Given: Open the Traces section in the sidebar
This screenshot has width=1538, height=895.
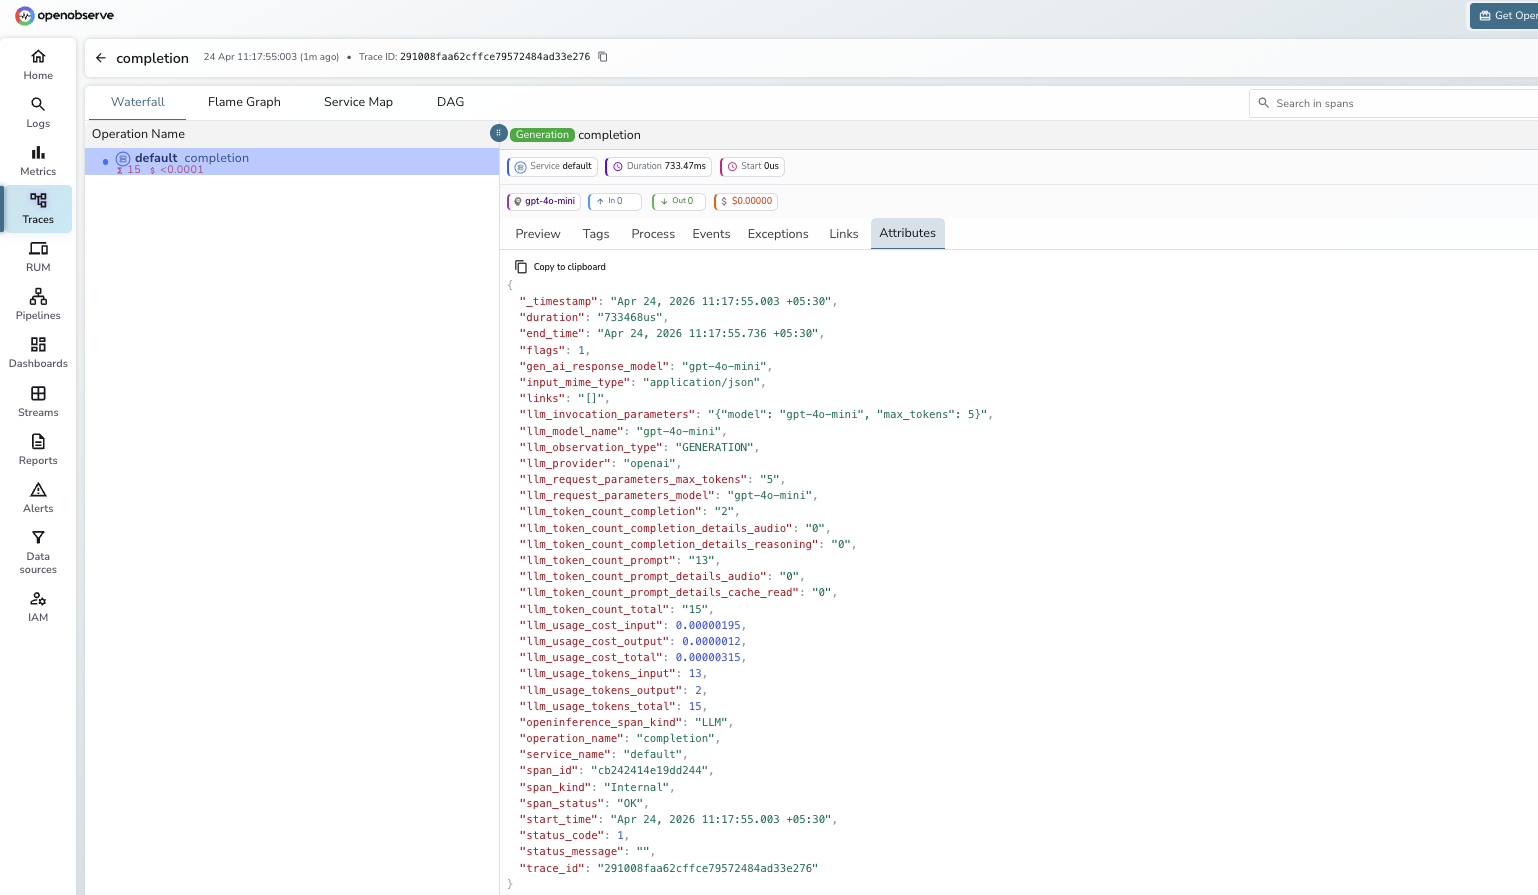Looking at the screenshot, I should (37, 209).
